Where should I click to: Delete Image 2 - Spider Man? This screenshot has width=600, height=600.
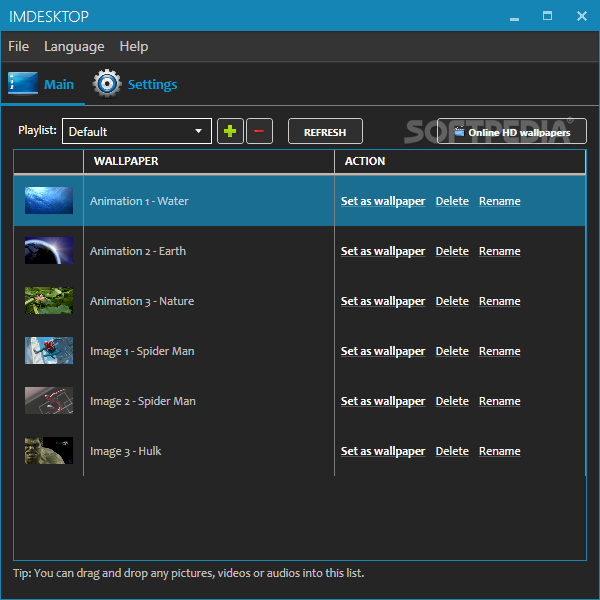click(452, 401)
